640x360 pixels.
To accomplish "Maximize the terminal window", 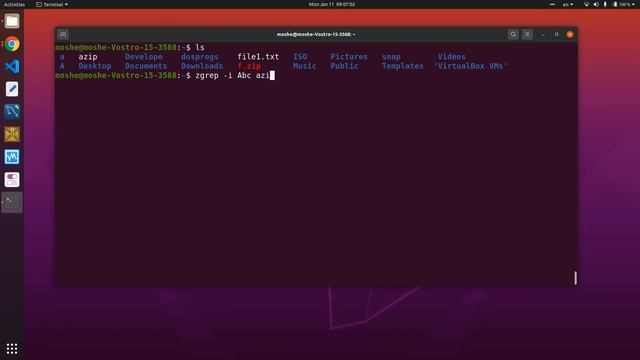I will (x=556, y=35).
